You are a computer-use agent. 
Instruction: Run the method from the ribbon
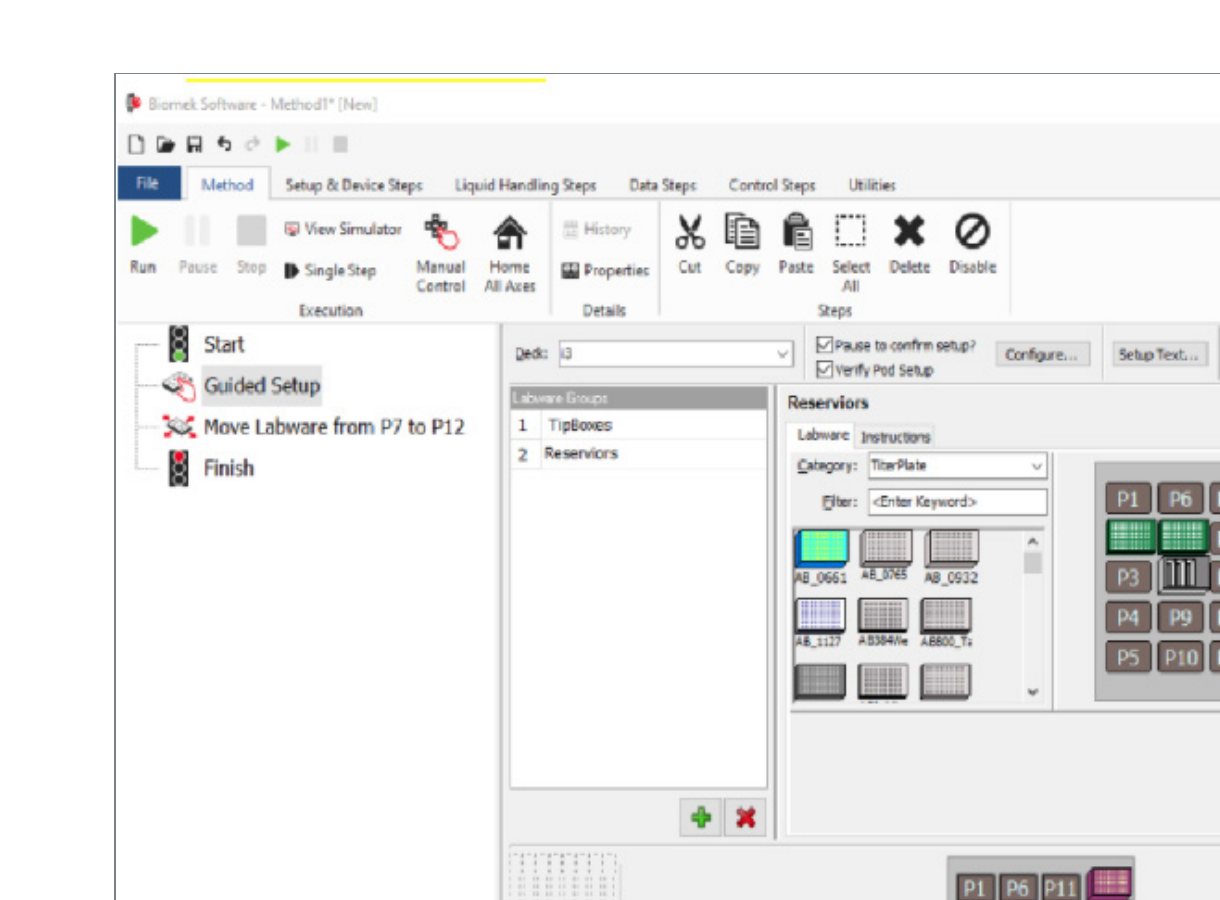[143, 245]
